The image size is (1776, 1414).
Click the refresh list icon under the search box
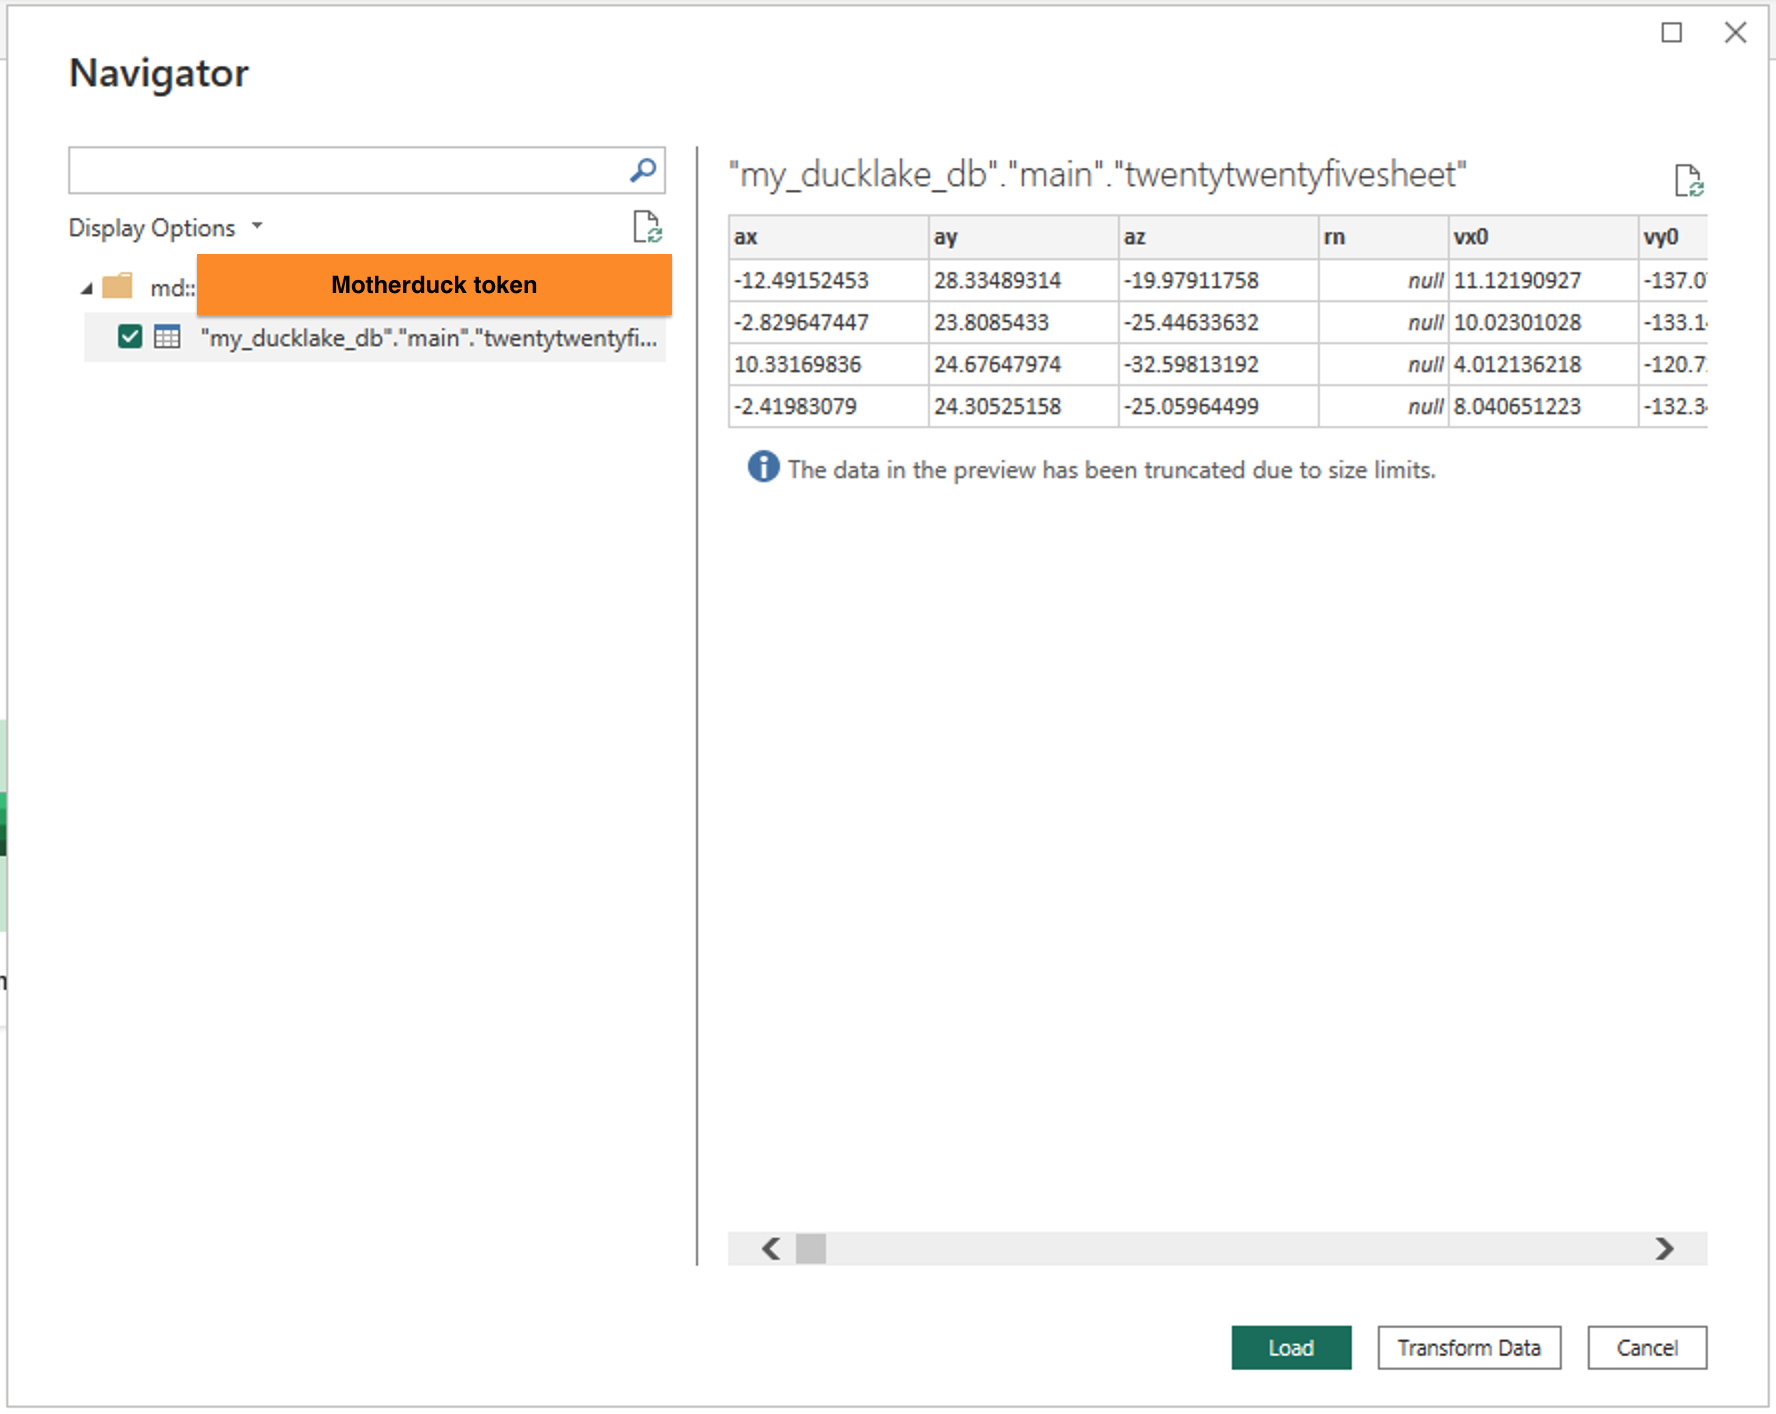(x=647, y=228)
